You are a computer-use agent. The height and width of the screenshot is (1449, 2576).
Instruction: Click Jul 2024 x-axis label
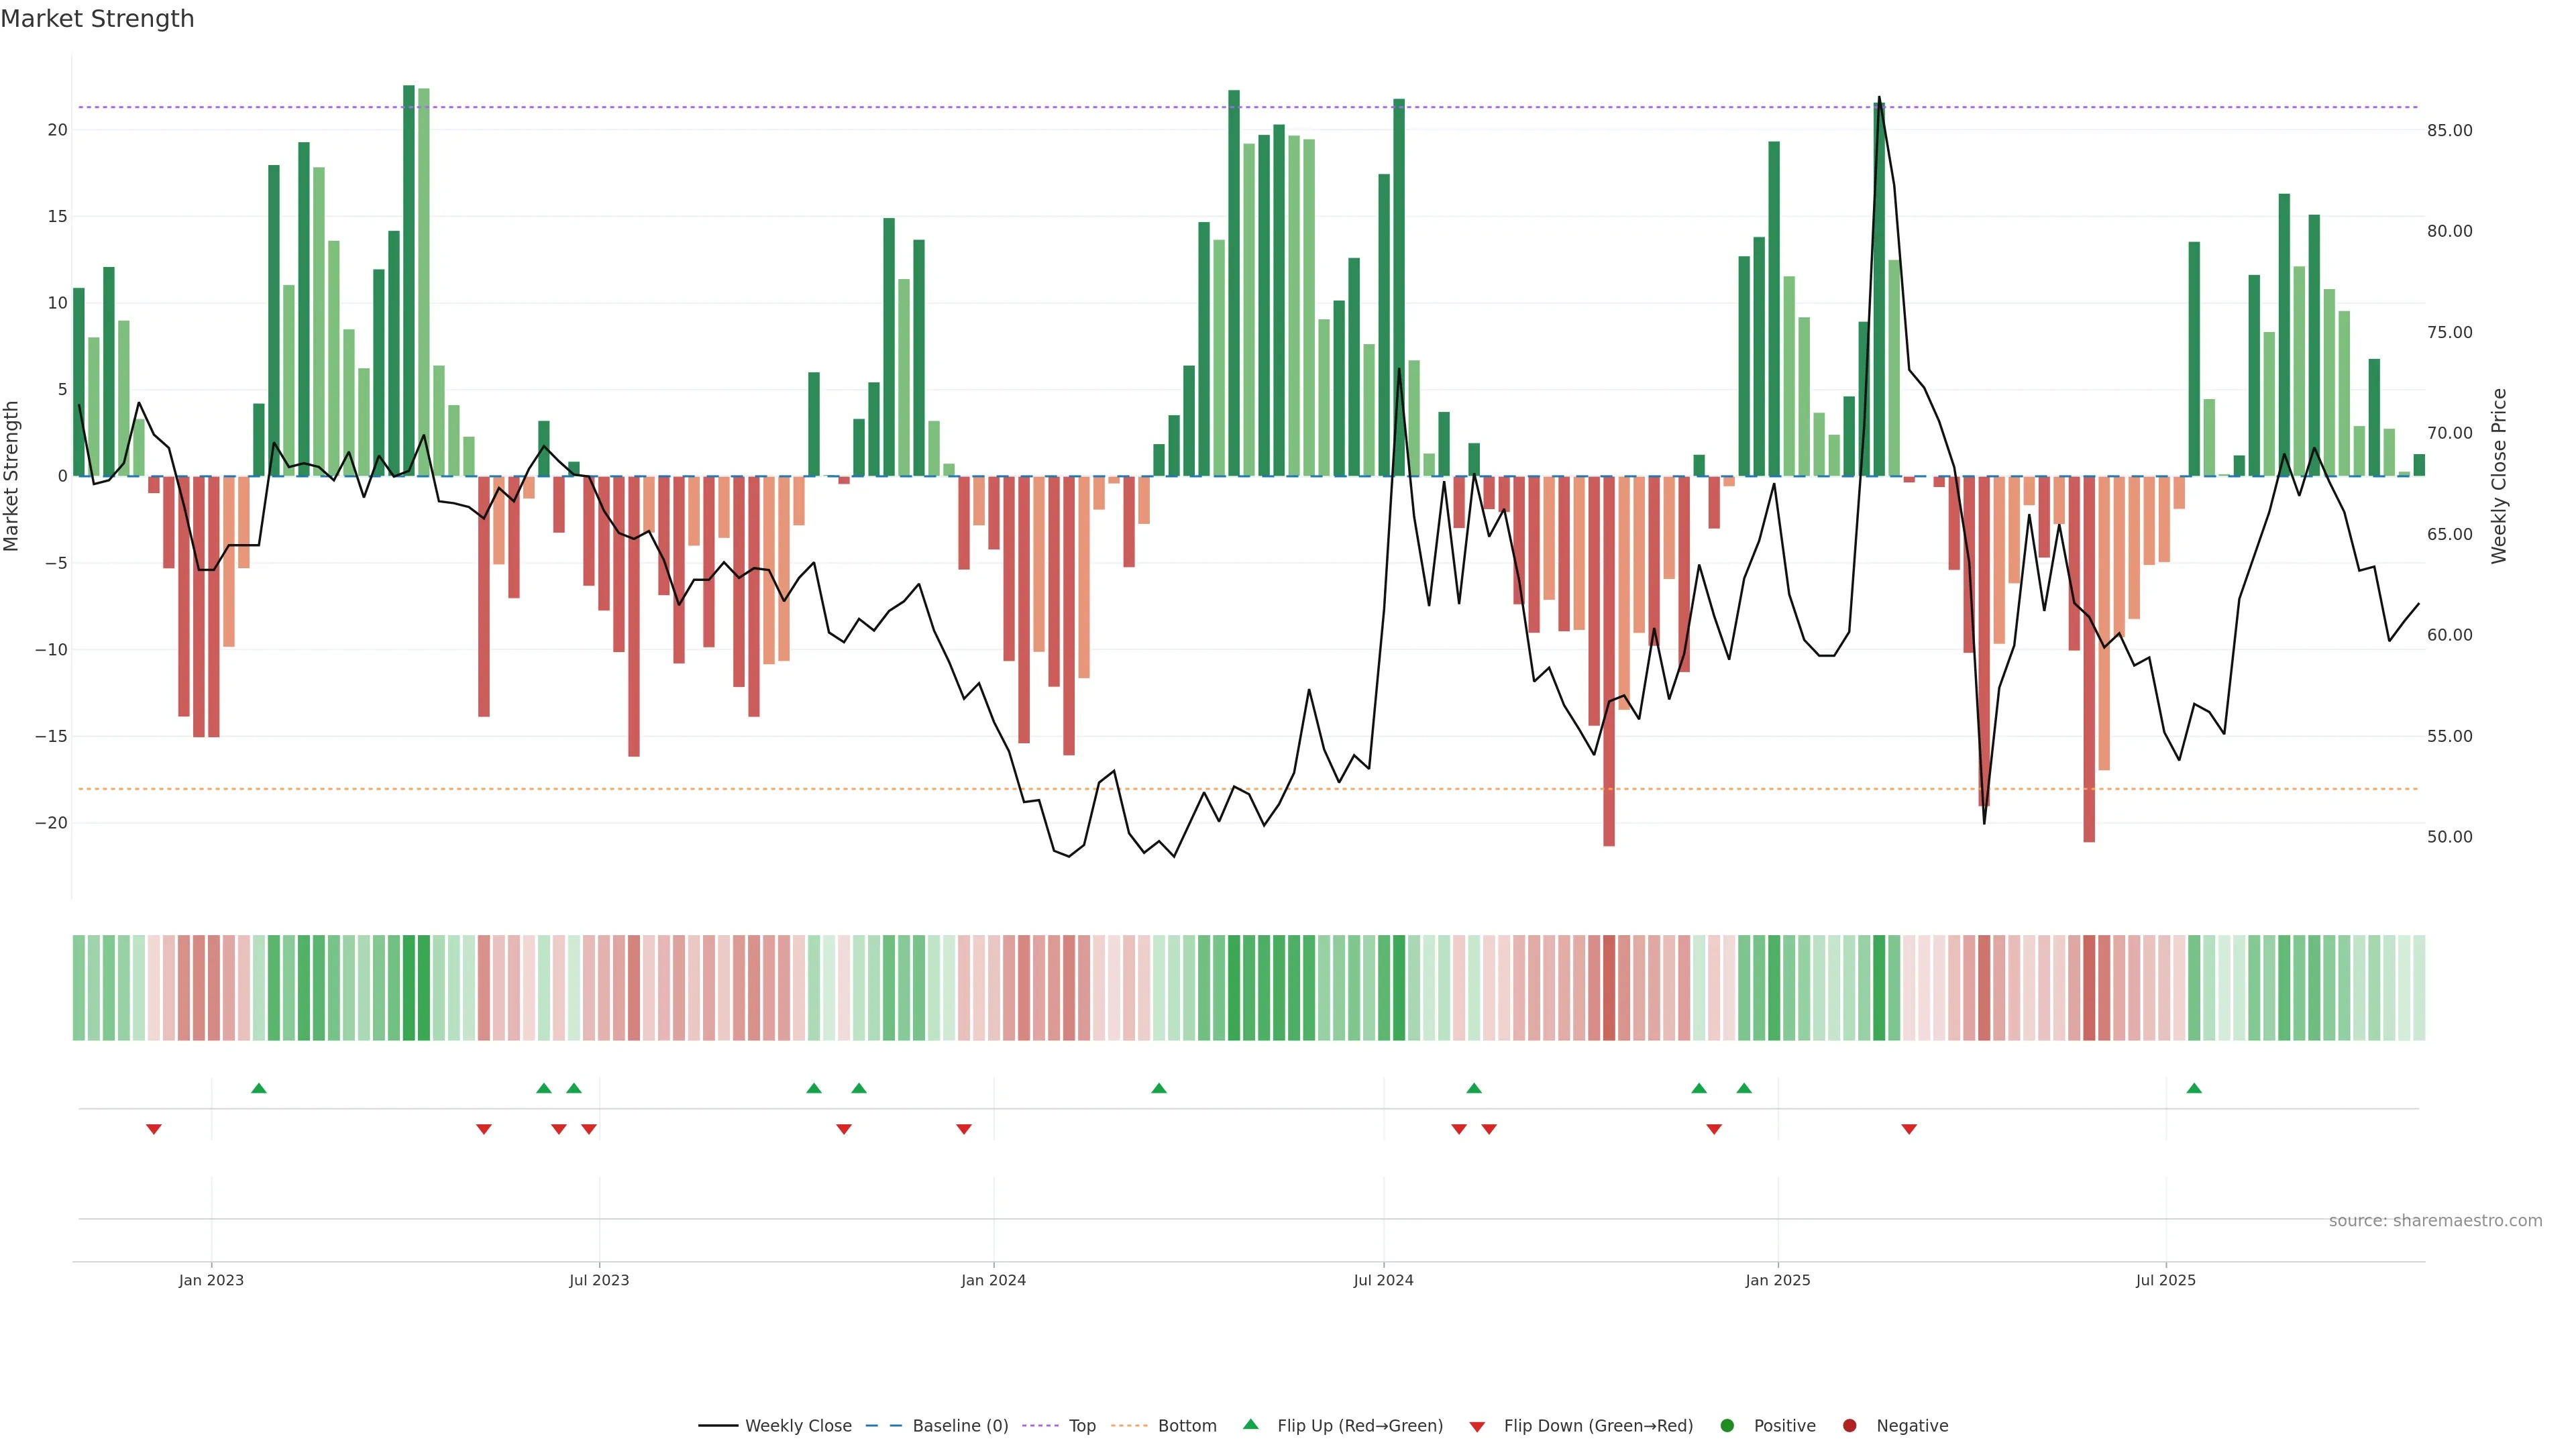(1383, 1280)
